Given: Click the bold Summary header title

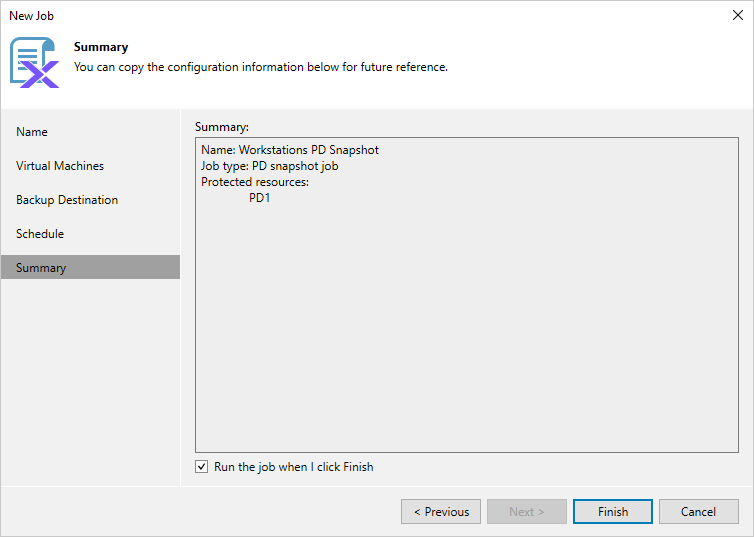Looking at the screenshot, I should (x=101, y=47).
